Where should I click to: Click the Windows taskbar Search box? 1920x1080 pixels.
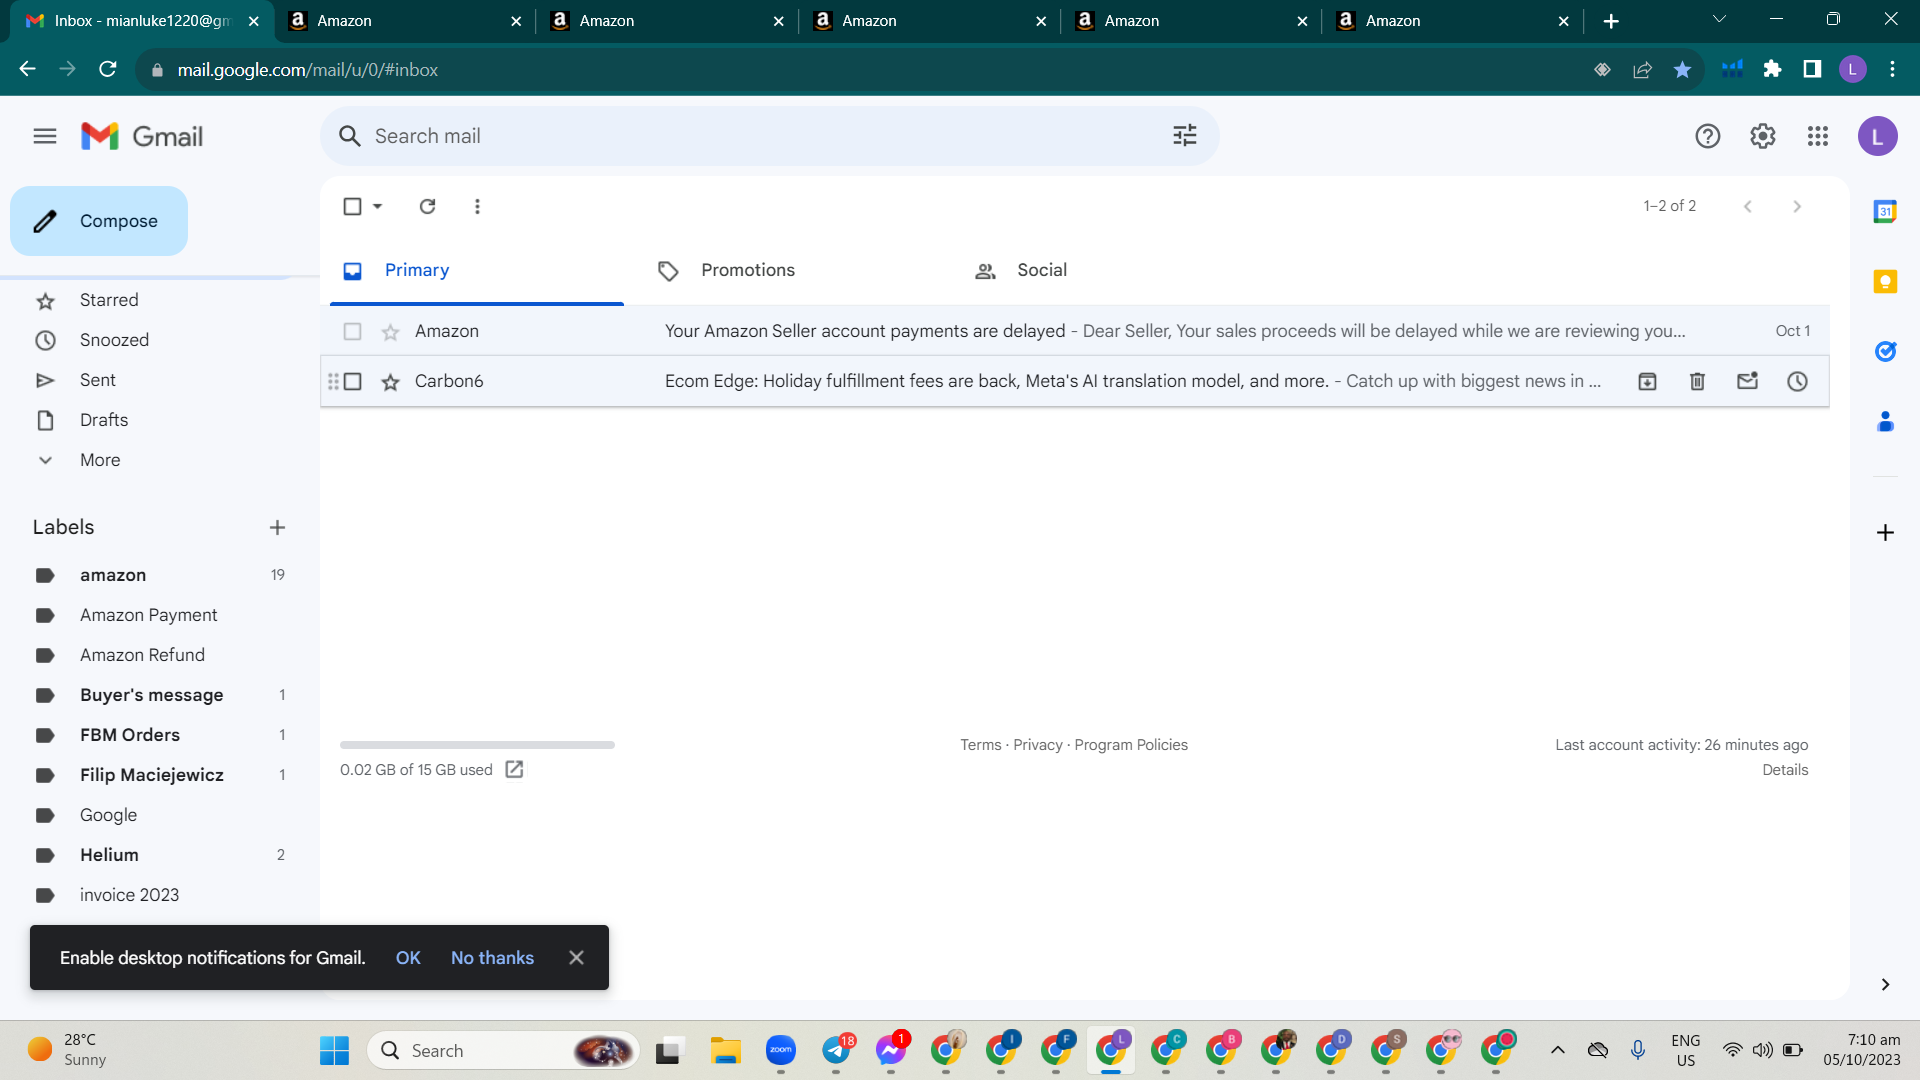click(x=504, y=1050)
